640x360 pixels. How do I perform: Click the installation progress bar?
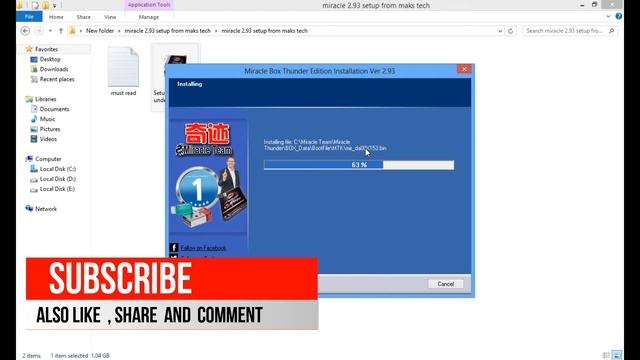pos(359,165)
